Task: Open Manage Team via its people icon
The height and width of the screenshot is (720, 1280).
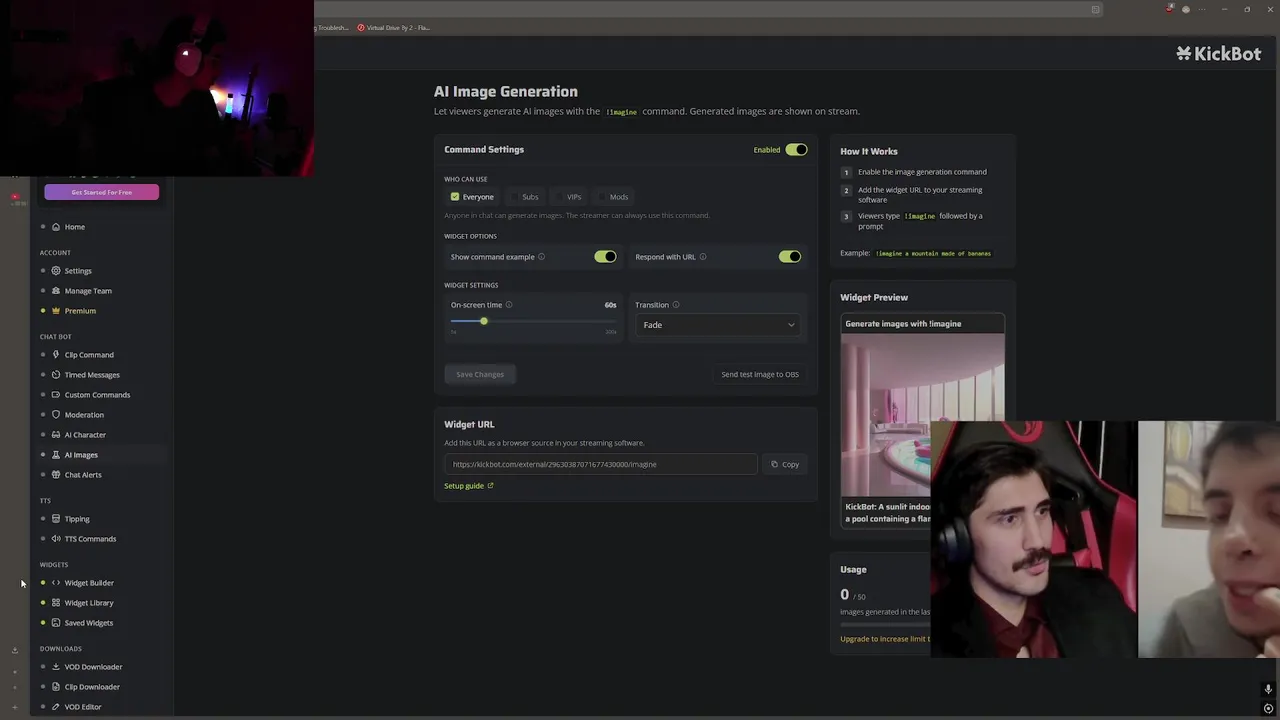Action: pyautogui.click(x=56, y=291)
